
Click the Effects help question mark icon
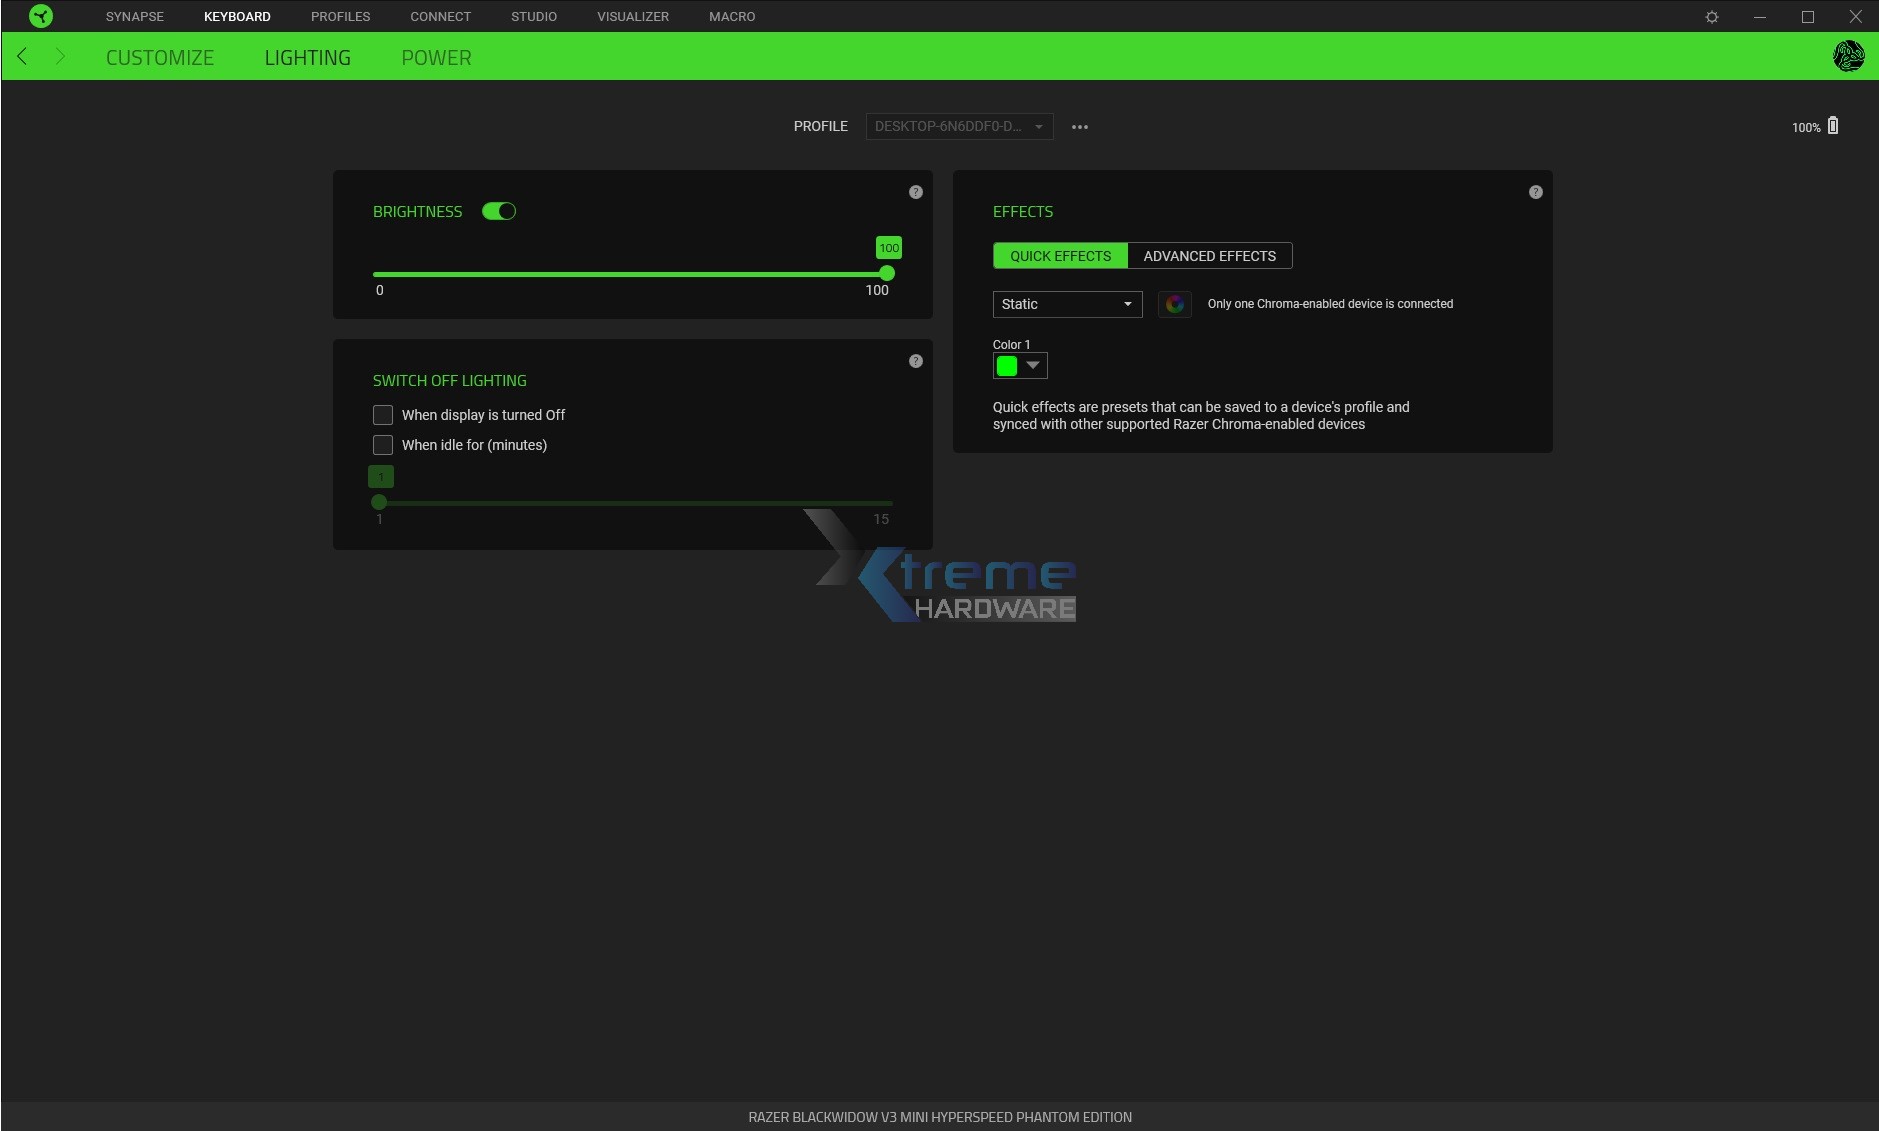1533,191
